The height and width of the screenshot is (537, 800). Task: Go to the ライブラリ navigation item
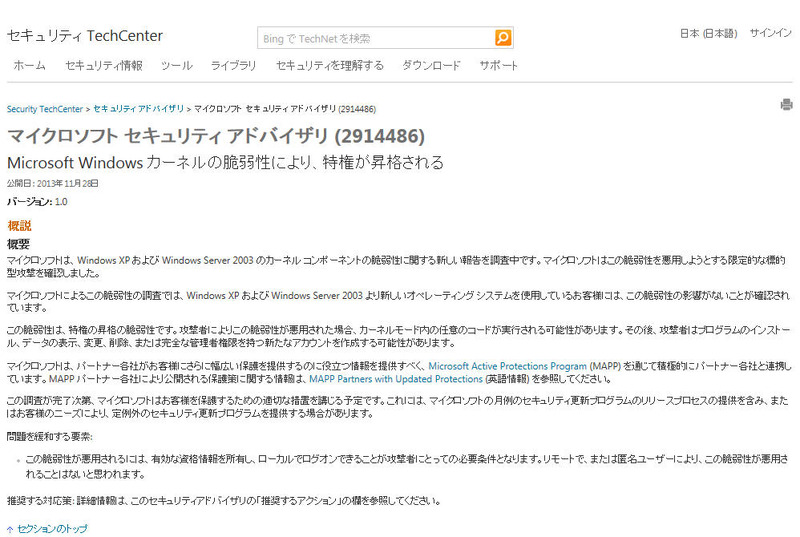coord(233,66)
